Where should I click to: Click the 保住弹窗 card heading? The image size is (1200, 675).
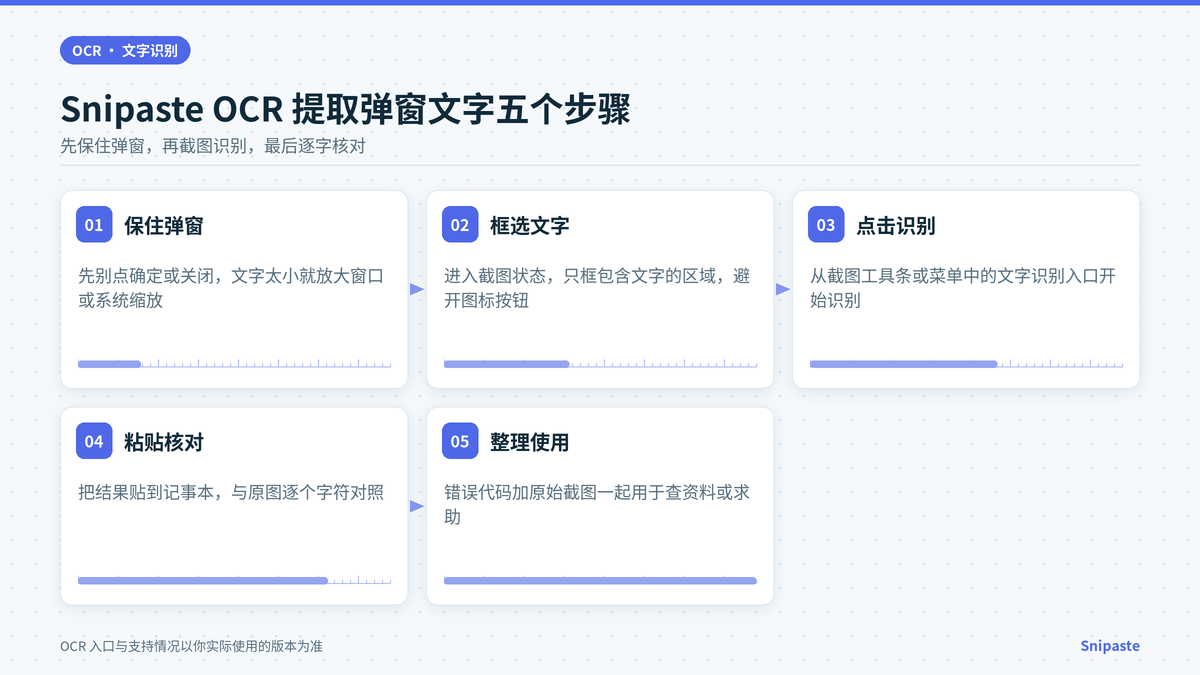point(164,225)
